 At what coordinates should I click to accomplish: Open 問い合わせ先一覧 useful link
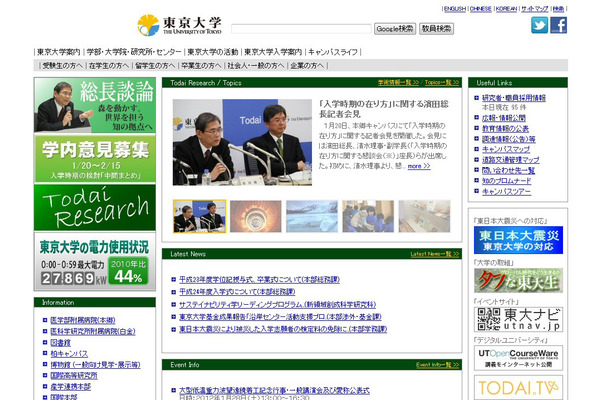(x=508, y=170)
